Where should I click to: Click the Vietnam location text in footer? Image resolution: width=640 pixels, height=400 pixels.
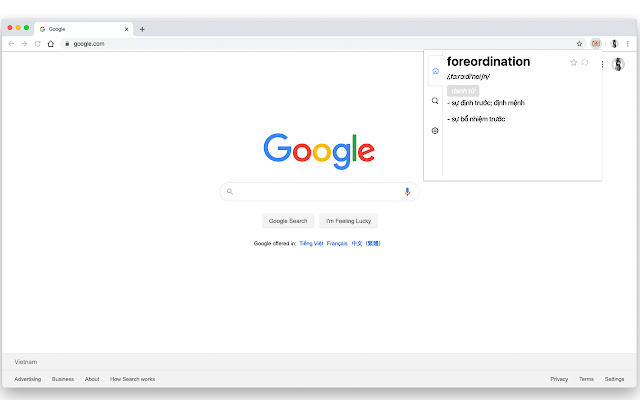[26, 362]
